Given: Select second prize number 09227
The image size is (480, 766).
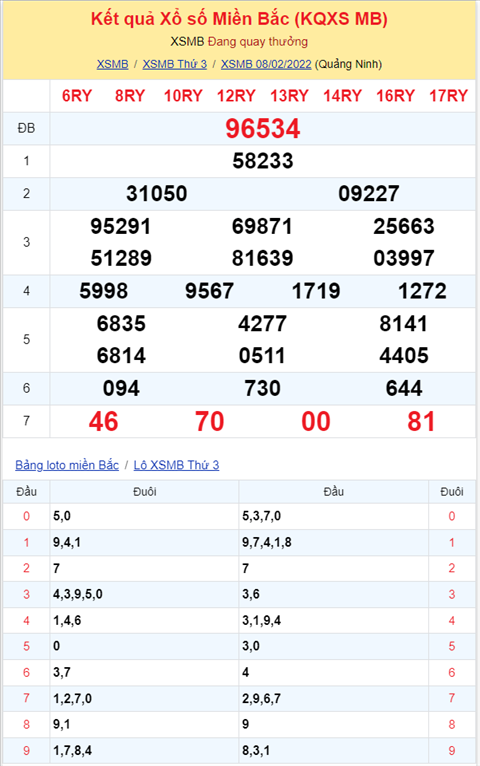Looking at the screenshot, I should click(369, 194).
